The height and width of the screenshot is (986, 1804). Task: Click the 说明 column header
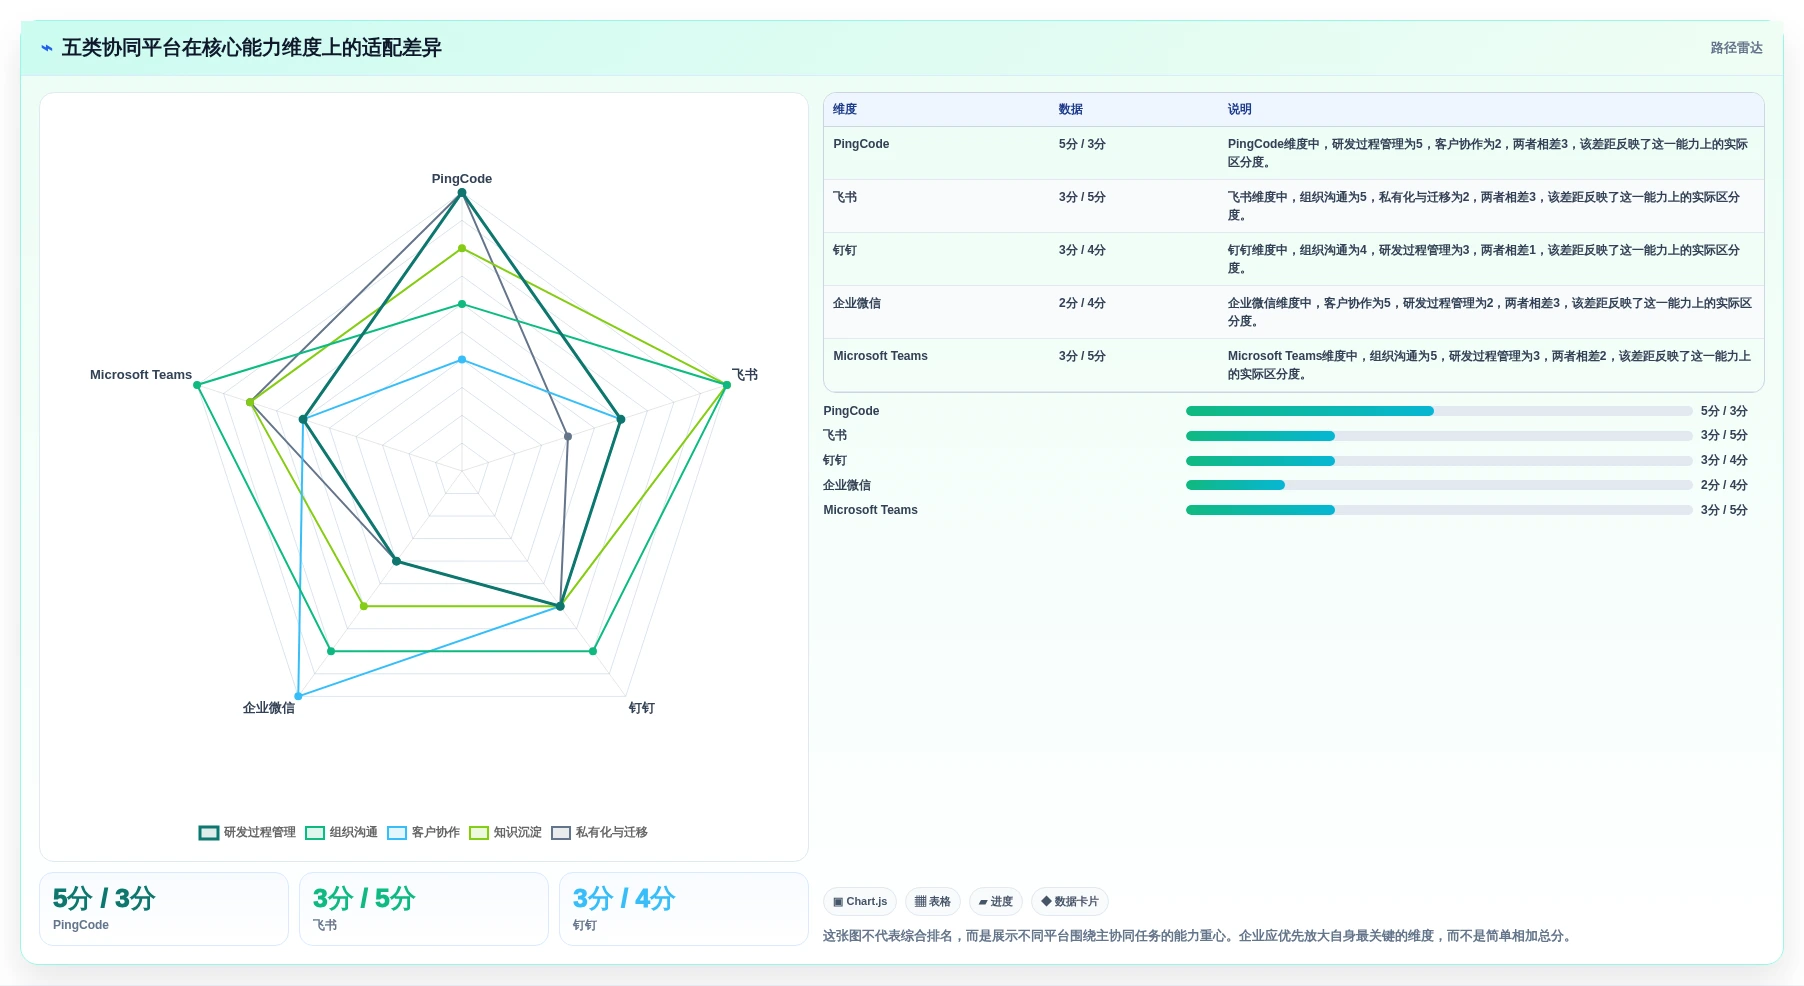point(1240,110)
